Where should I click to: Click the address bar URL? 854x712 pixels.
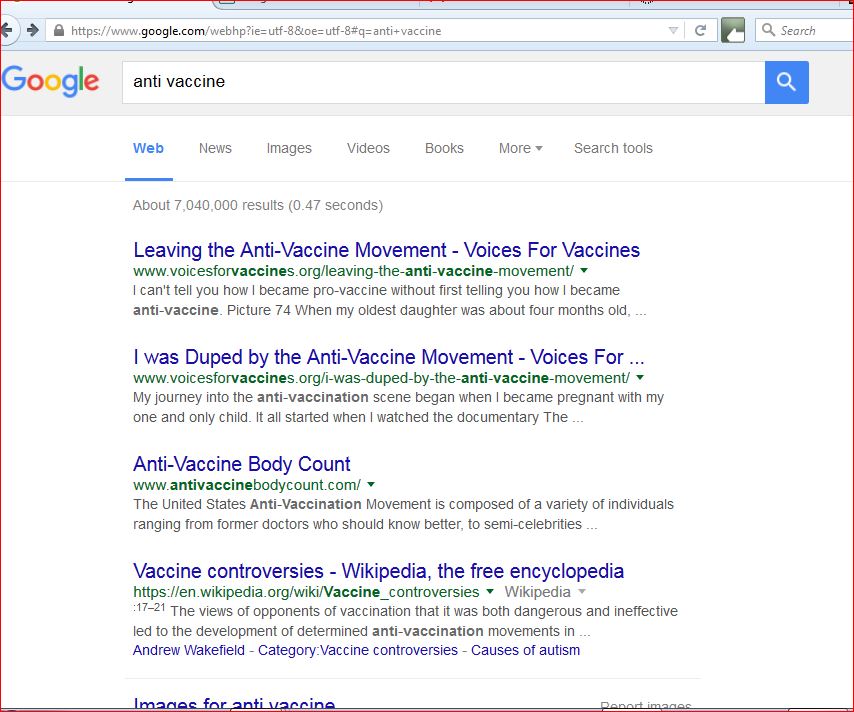point(256,31)
